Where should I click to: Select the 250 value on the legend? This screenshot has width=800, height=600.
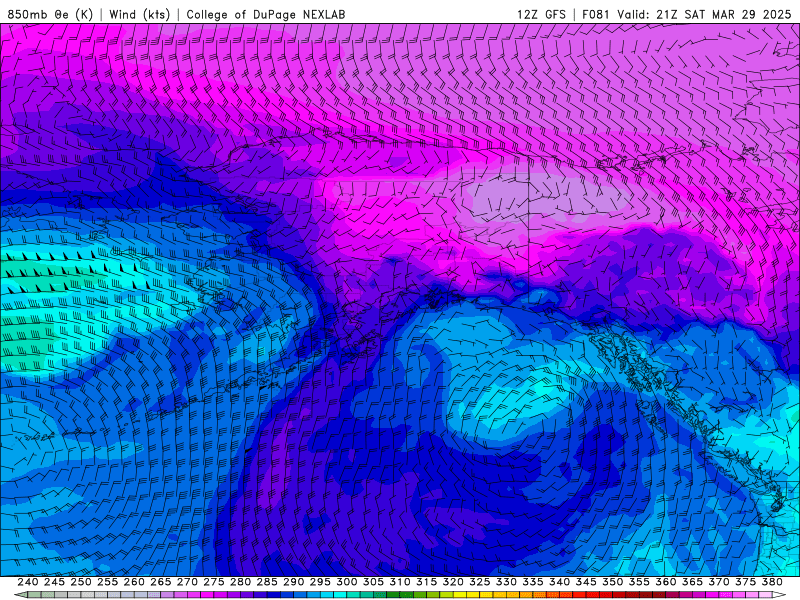tap(81, 582)
